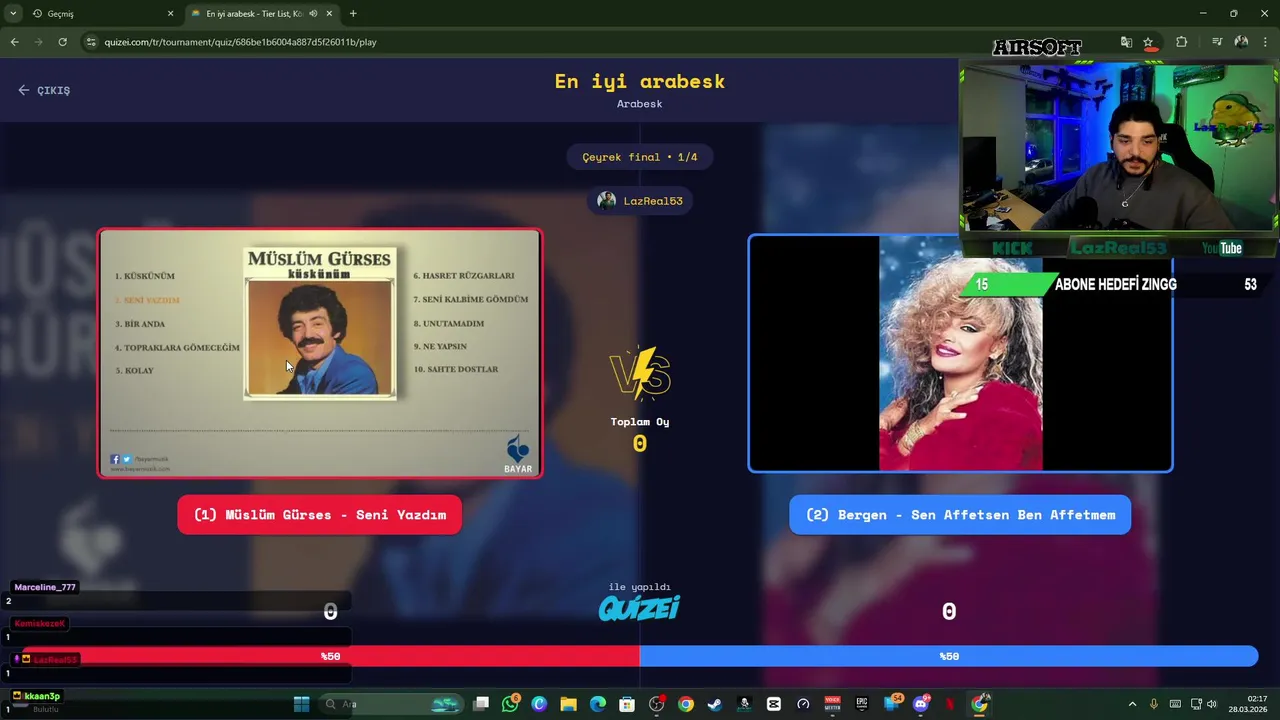
Task: Go back in the browser
Action: tap(14, 42)
